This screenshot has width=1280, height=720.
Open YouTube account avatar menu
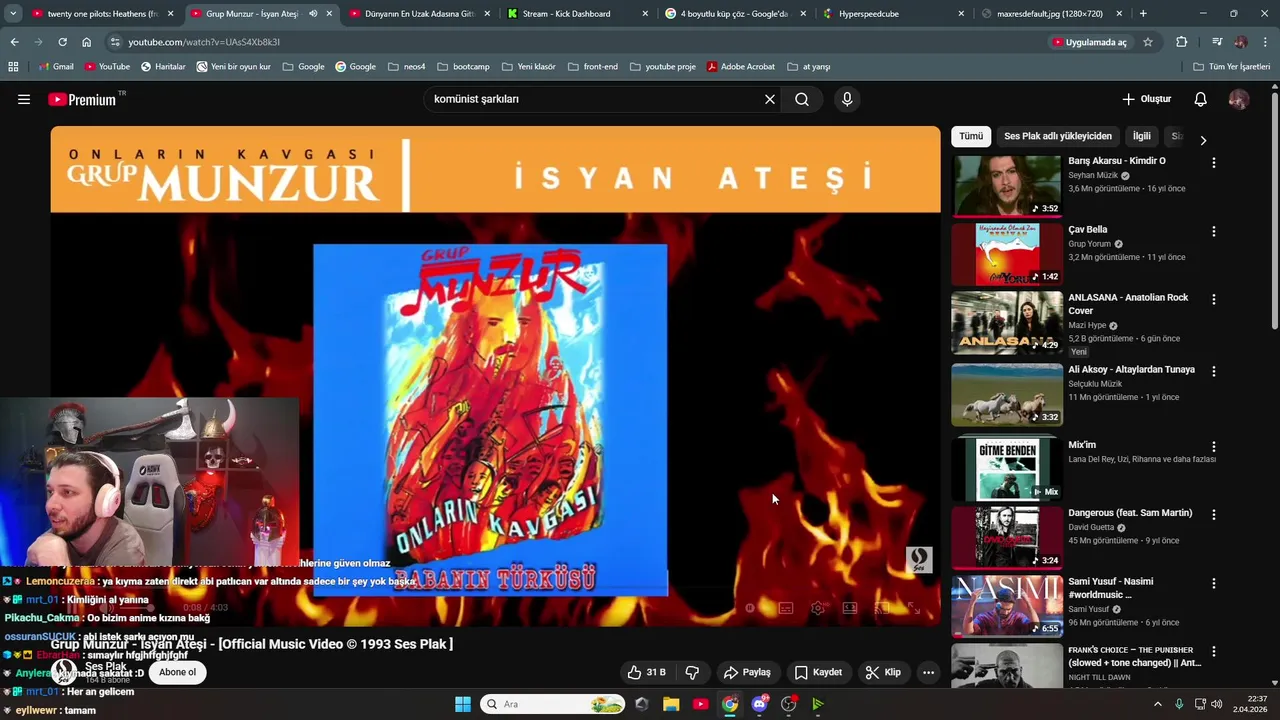coord(1239,99)
